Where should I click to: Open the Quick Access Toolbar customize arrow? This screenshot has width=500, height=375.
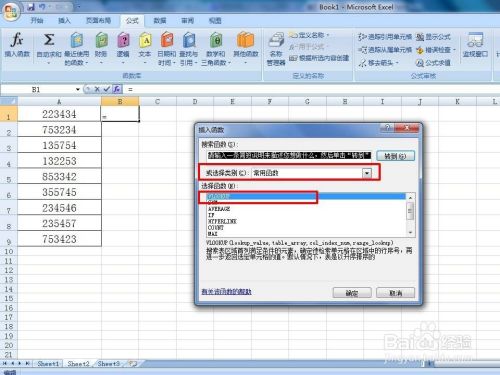coord(79,7)
